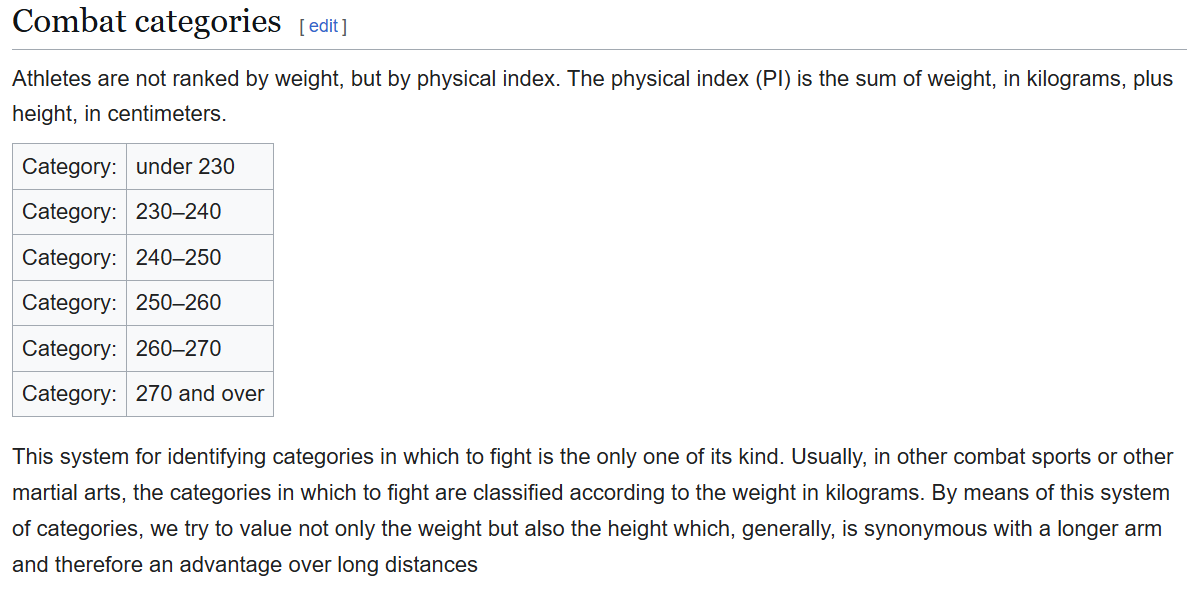Click Category label in the 260–270 row

(69, 349)
